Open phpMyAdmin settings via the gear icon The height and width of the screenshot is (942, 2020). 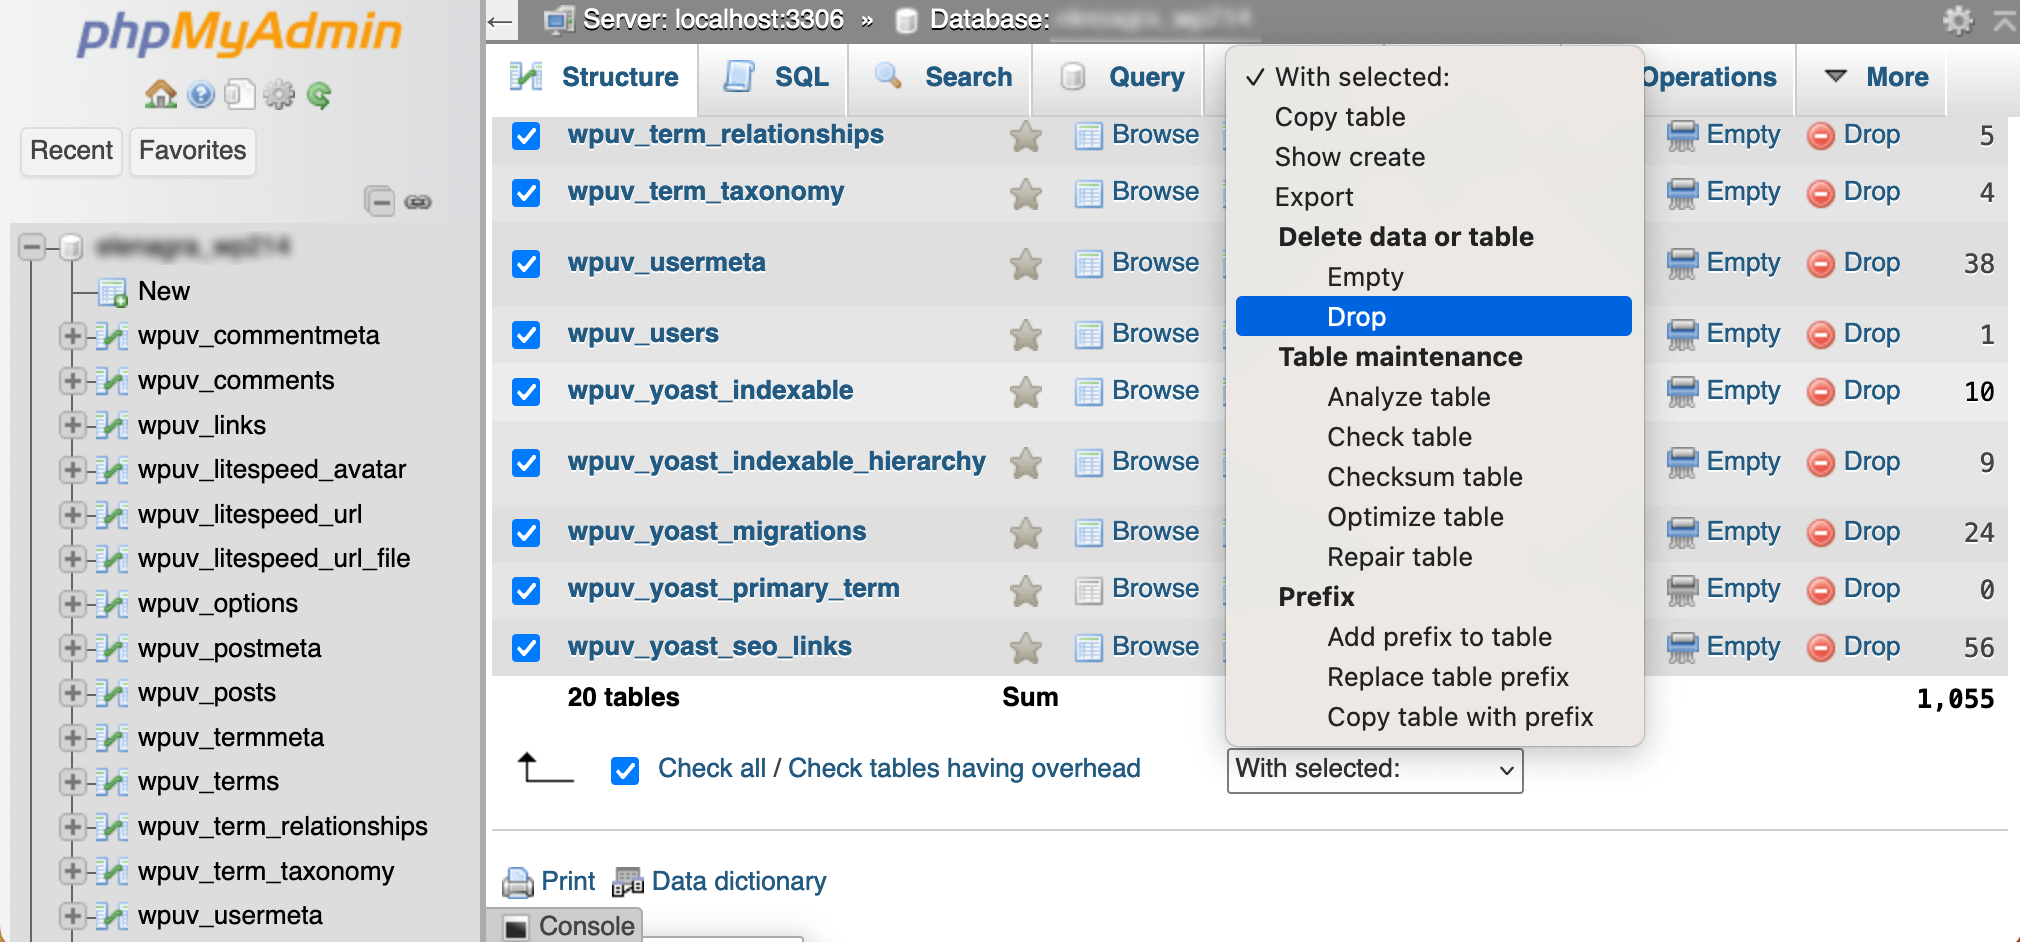click(x=279, y=95)
